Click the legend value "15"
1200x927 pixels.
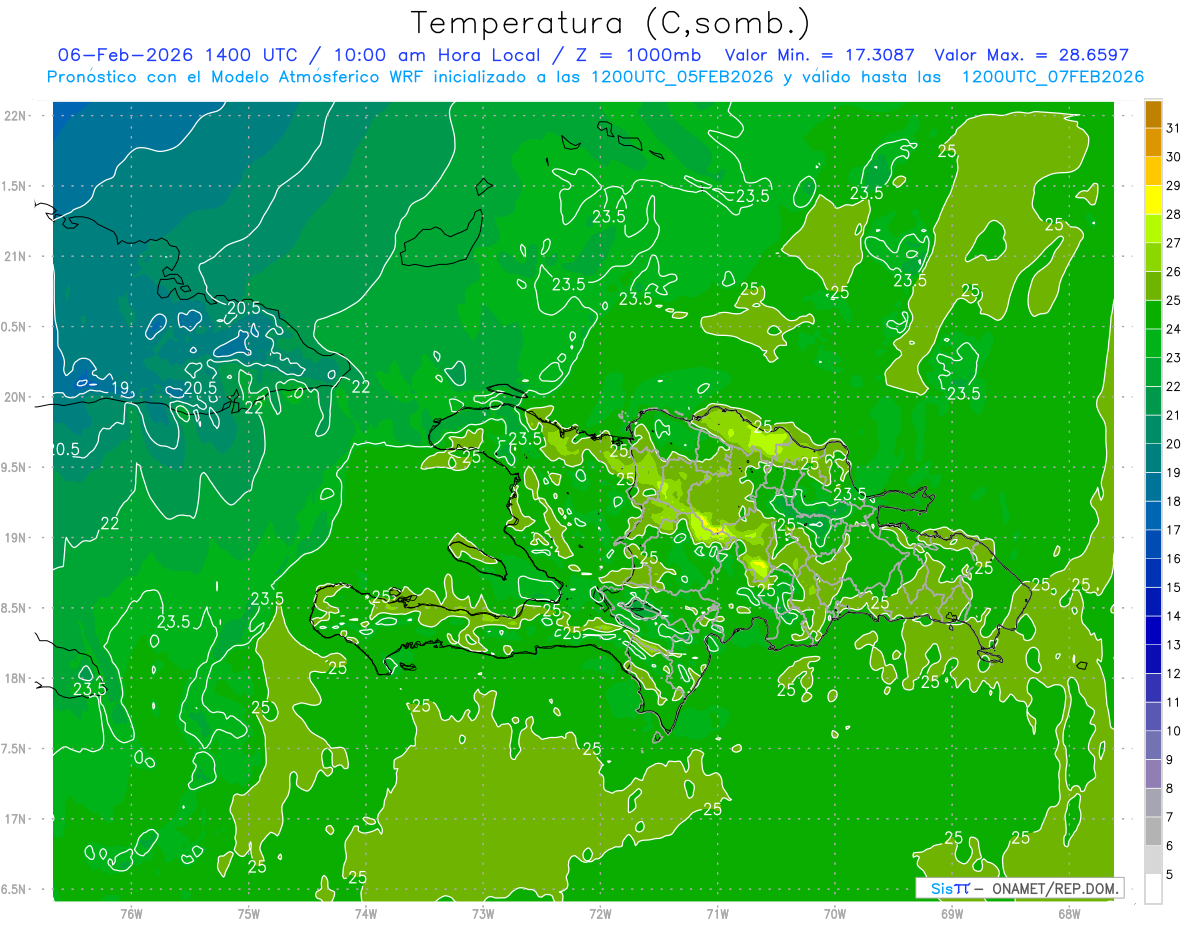point(1174,588)
